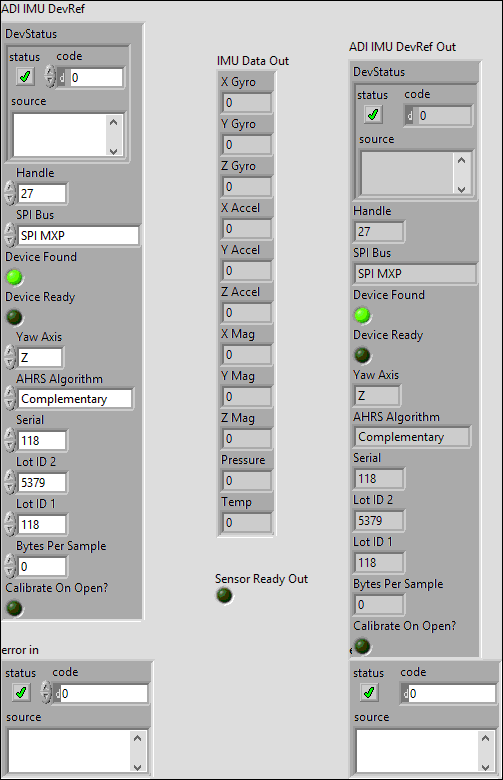Click the Handle field showing 27 in ADI IMU DevRef
The image size is (503, 780).
(42, 194)
